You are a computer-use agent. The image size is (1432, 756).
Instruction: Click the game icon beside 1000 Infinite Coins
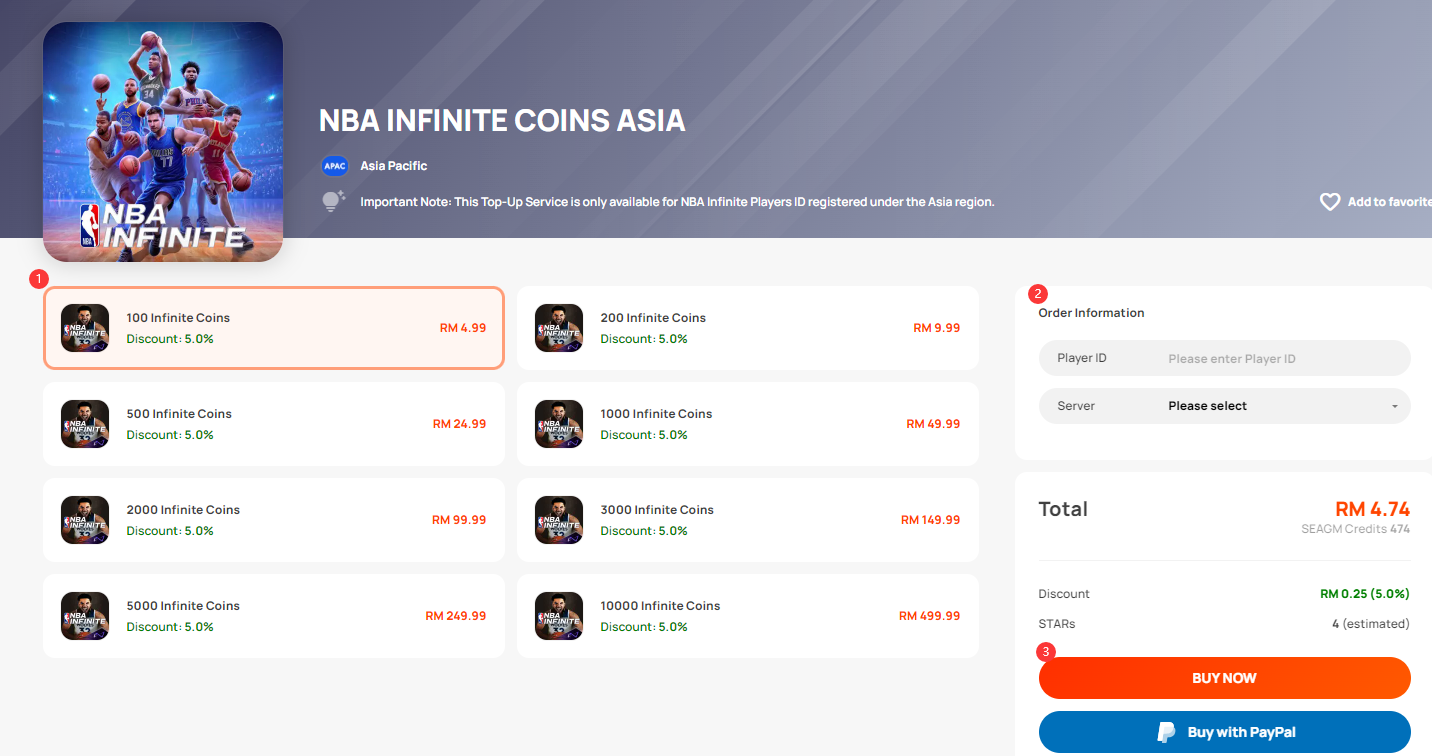tap(559, 424)
